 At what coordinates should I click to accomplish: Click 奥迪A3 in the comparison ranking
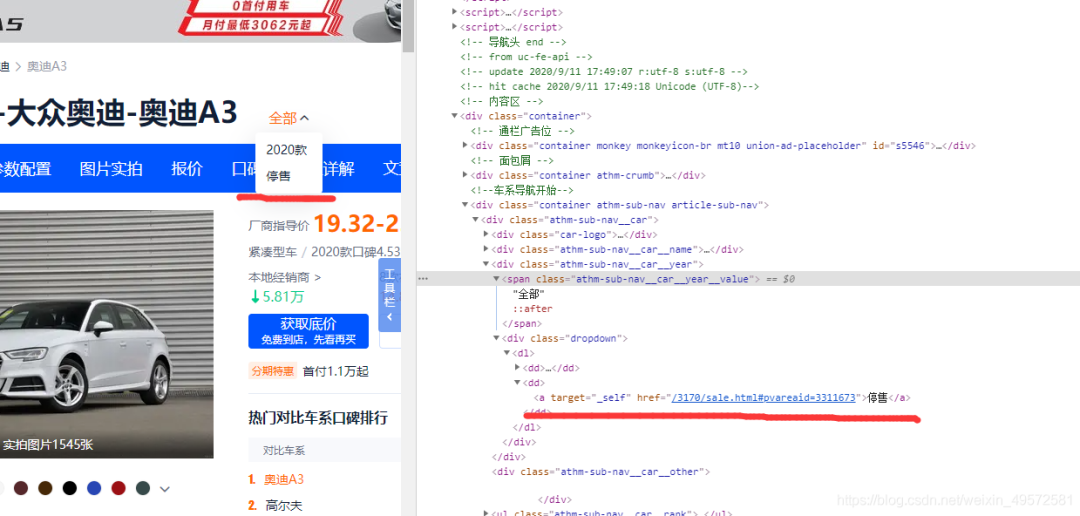284,479
